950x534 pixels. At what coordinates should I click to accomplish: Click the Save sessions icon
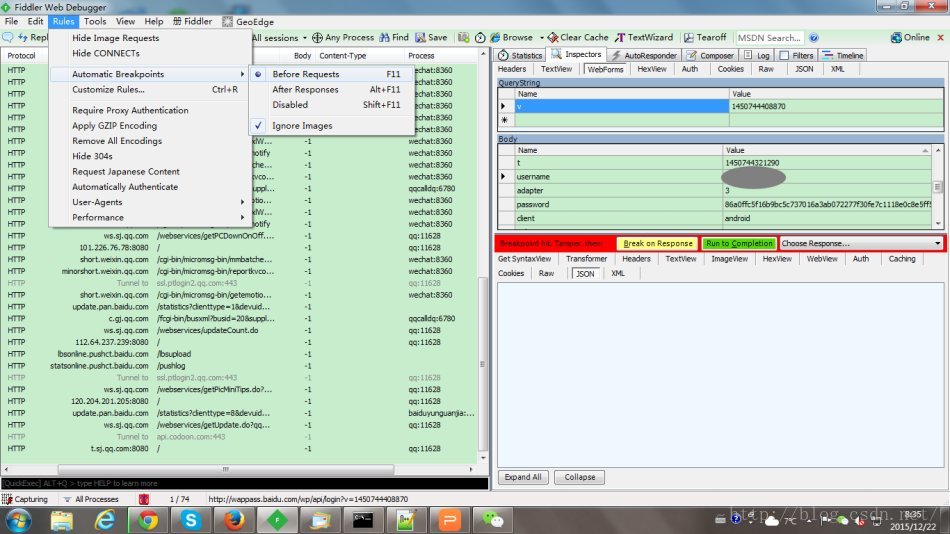click(x=420, y=38)
